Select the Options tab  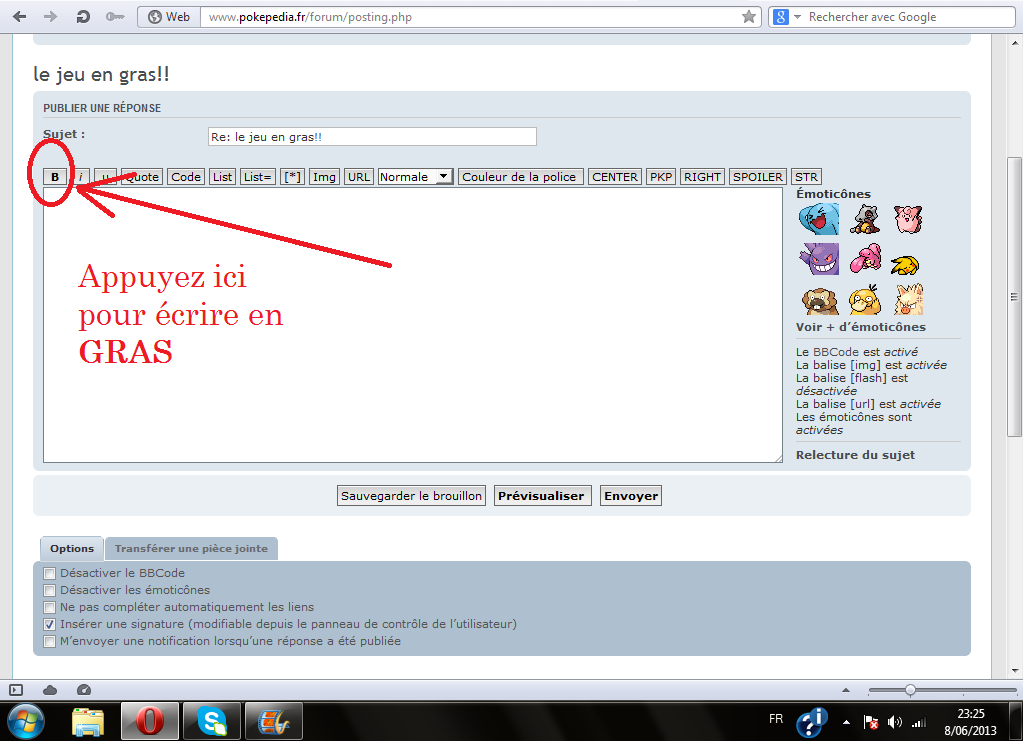(x=72, y=548)
